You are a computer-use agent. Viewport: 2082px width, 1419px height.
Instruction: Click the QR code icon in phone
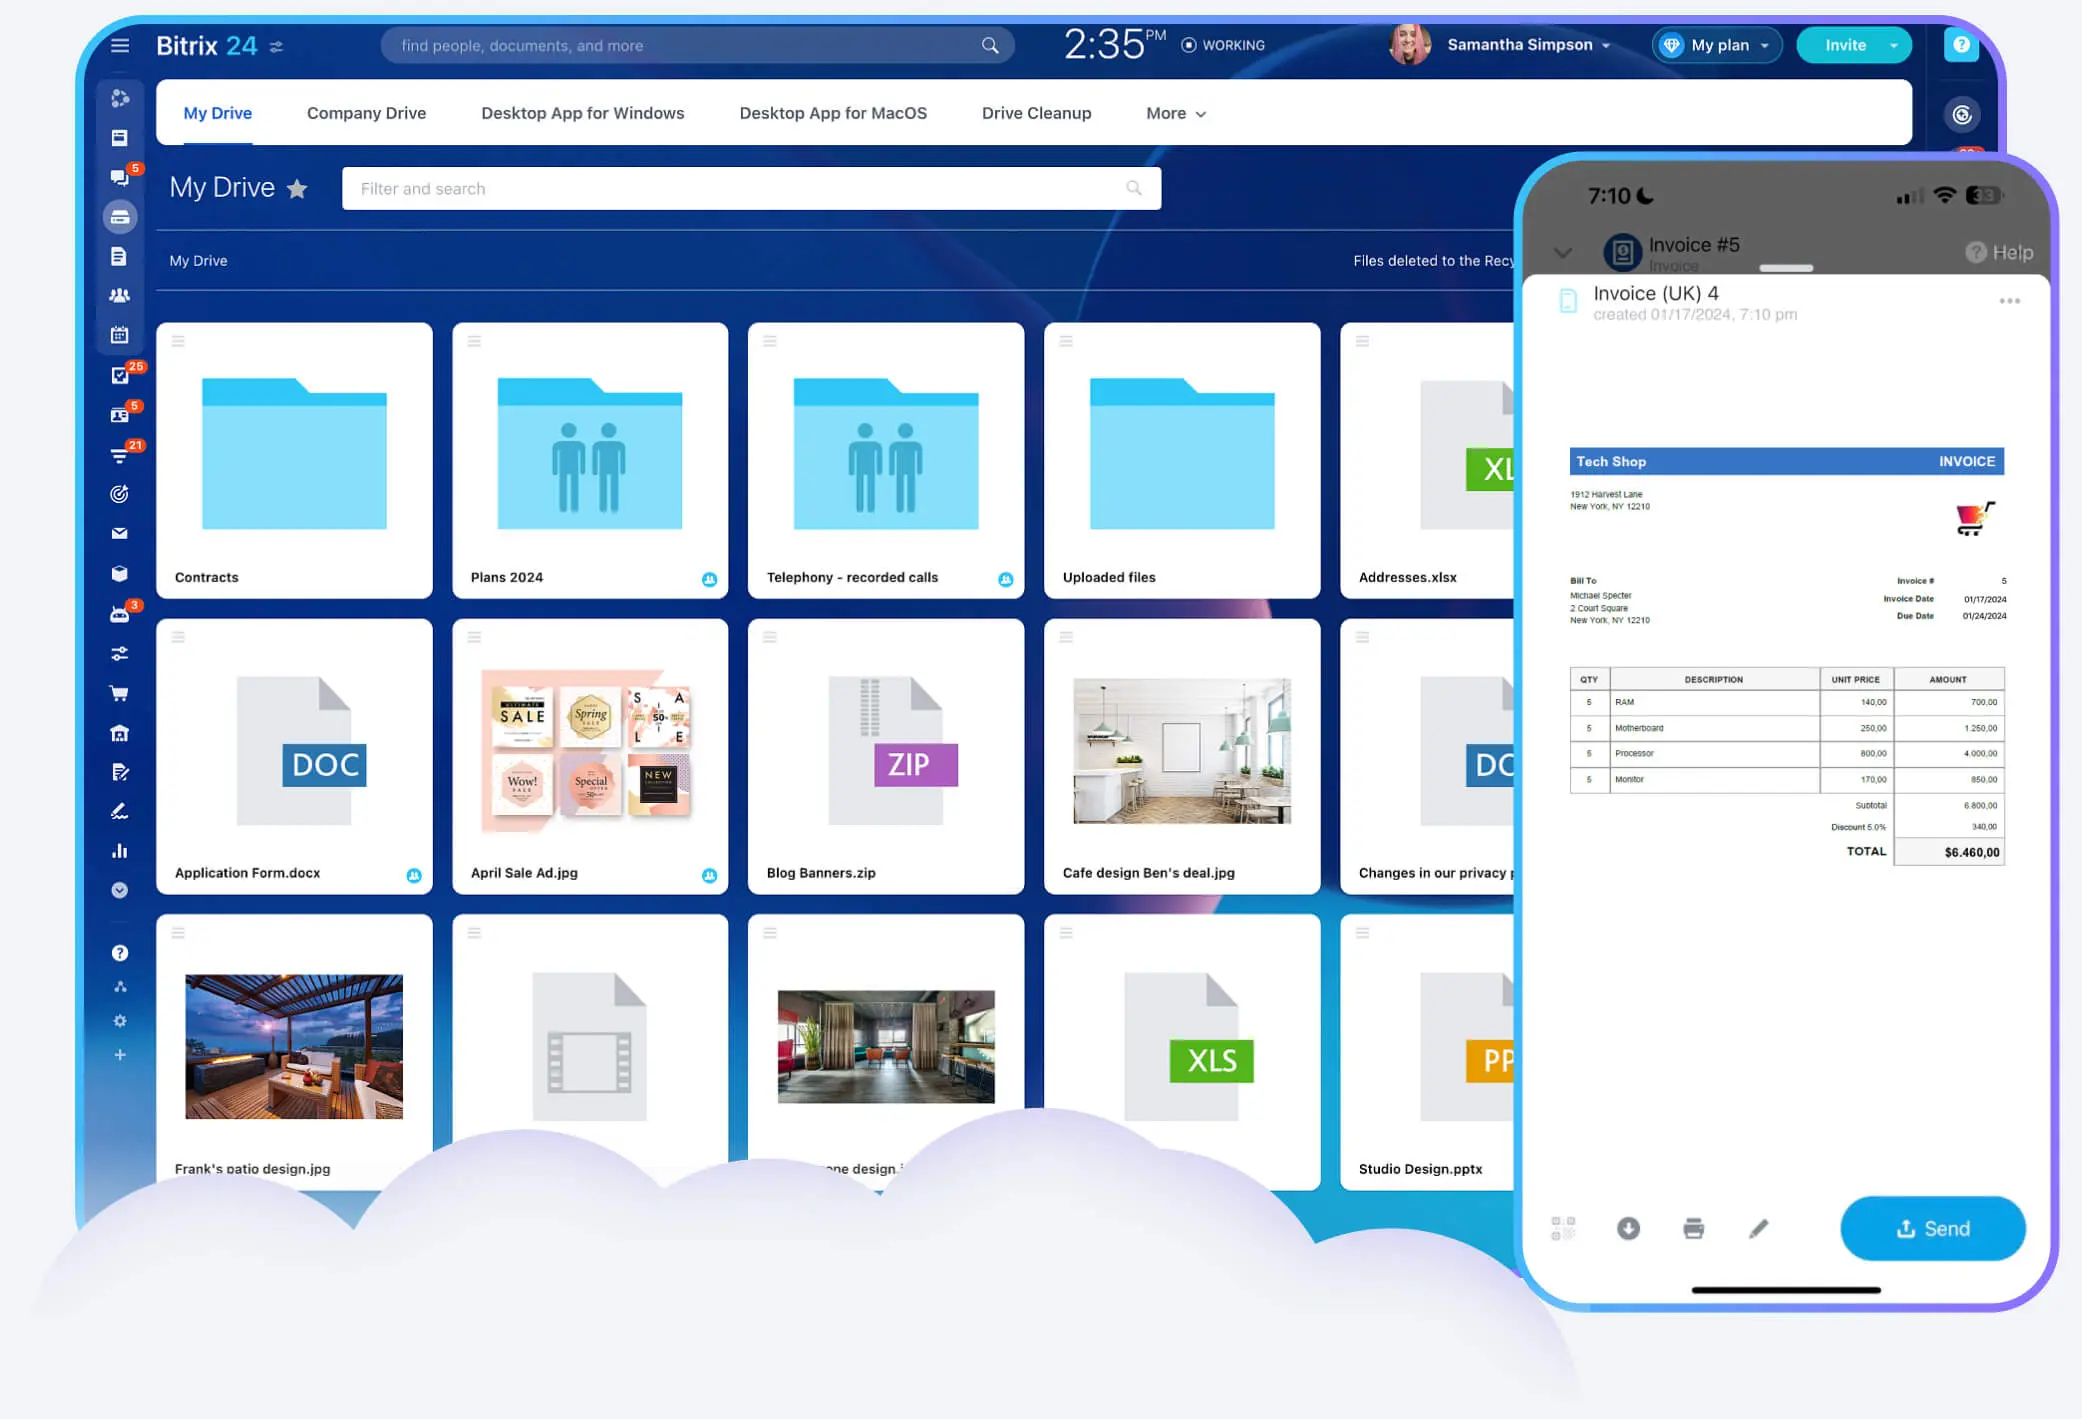click(x=1563, y=1228)
